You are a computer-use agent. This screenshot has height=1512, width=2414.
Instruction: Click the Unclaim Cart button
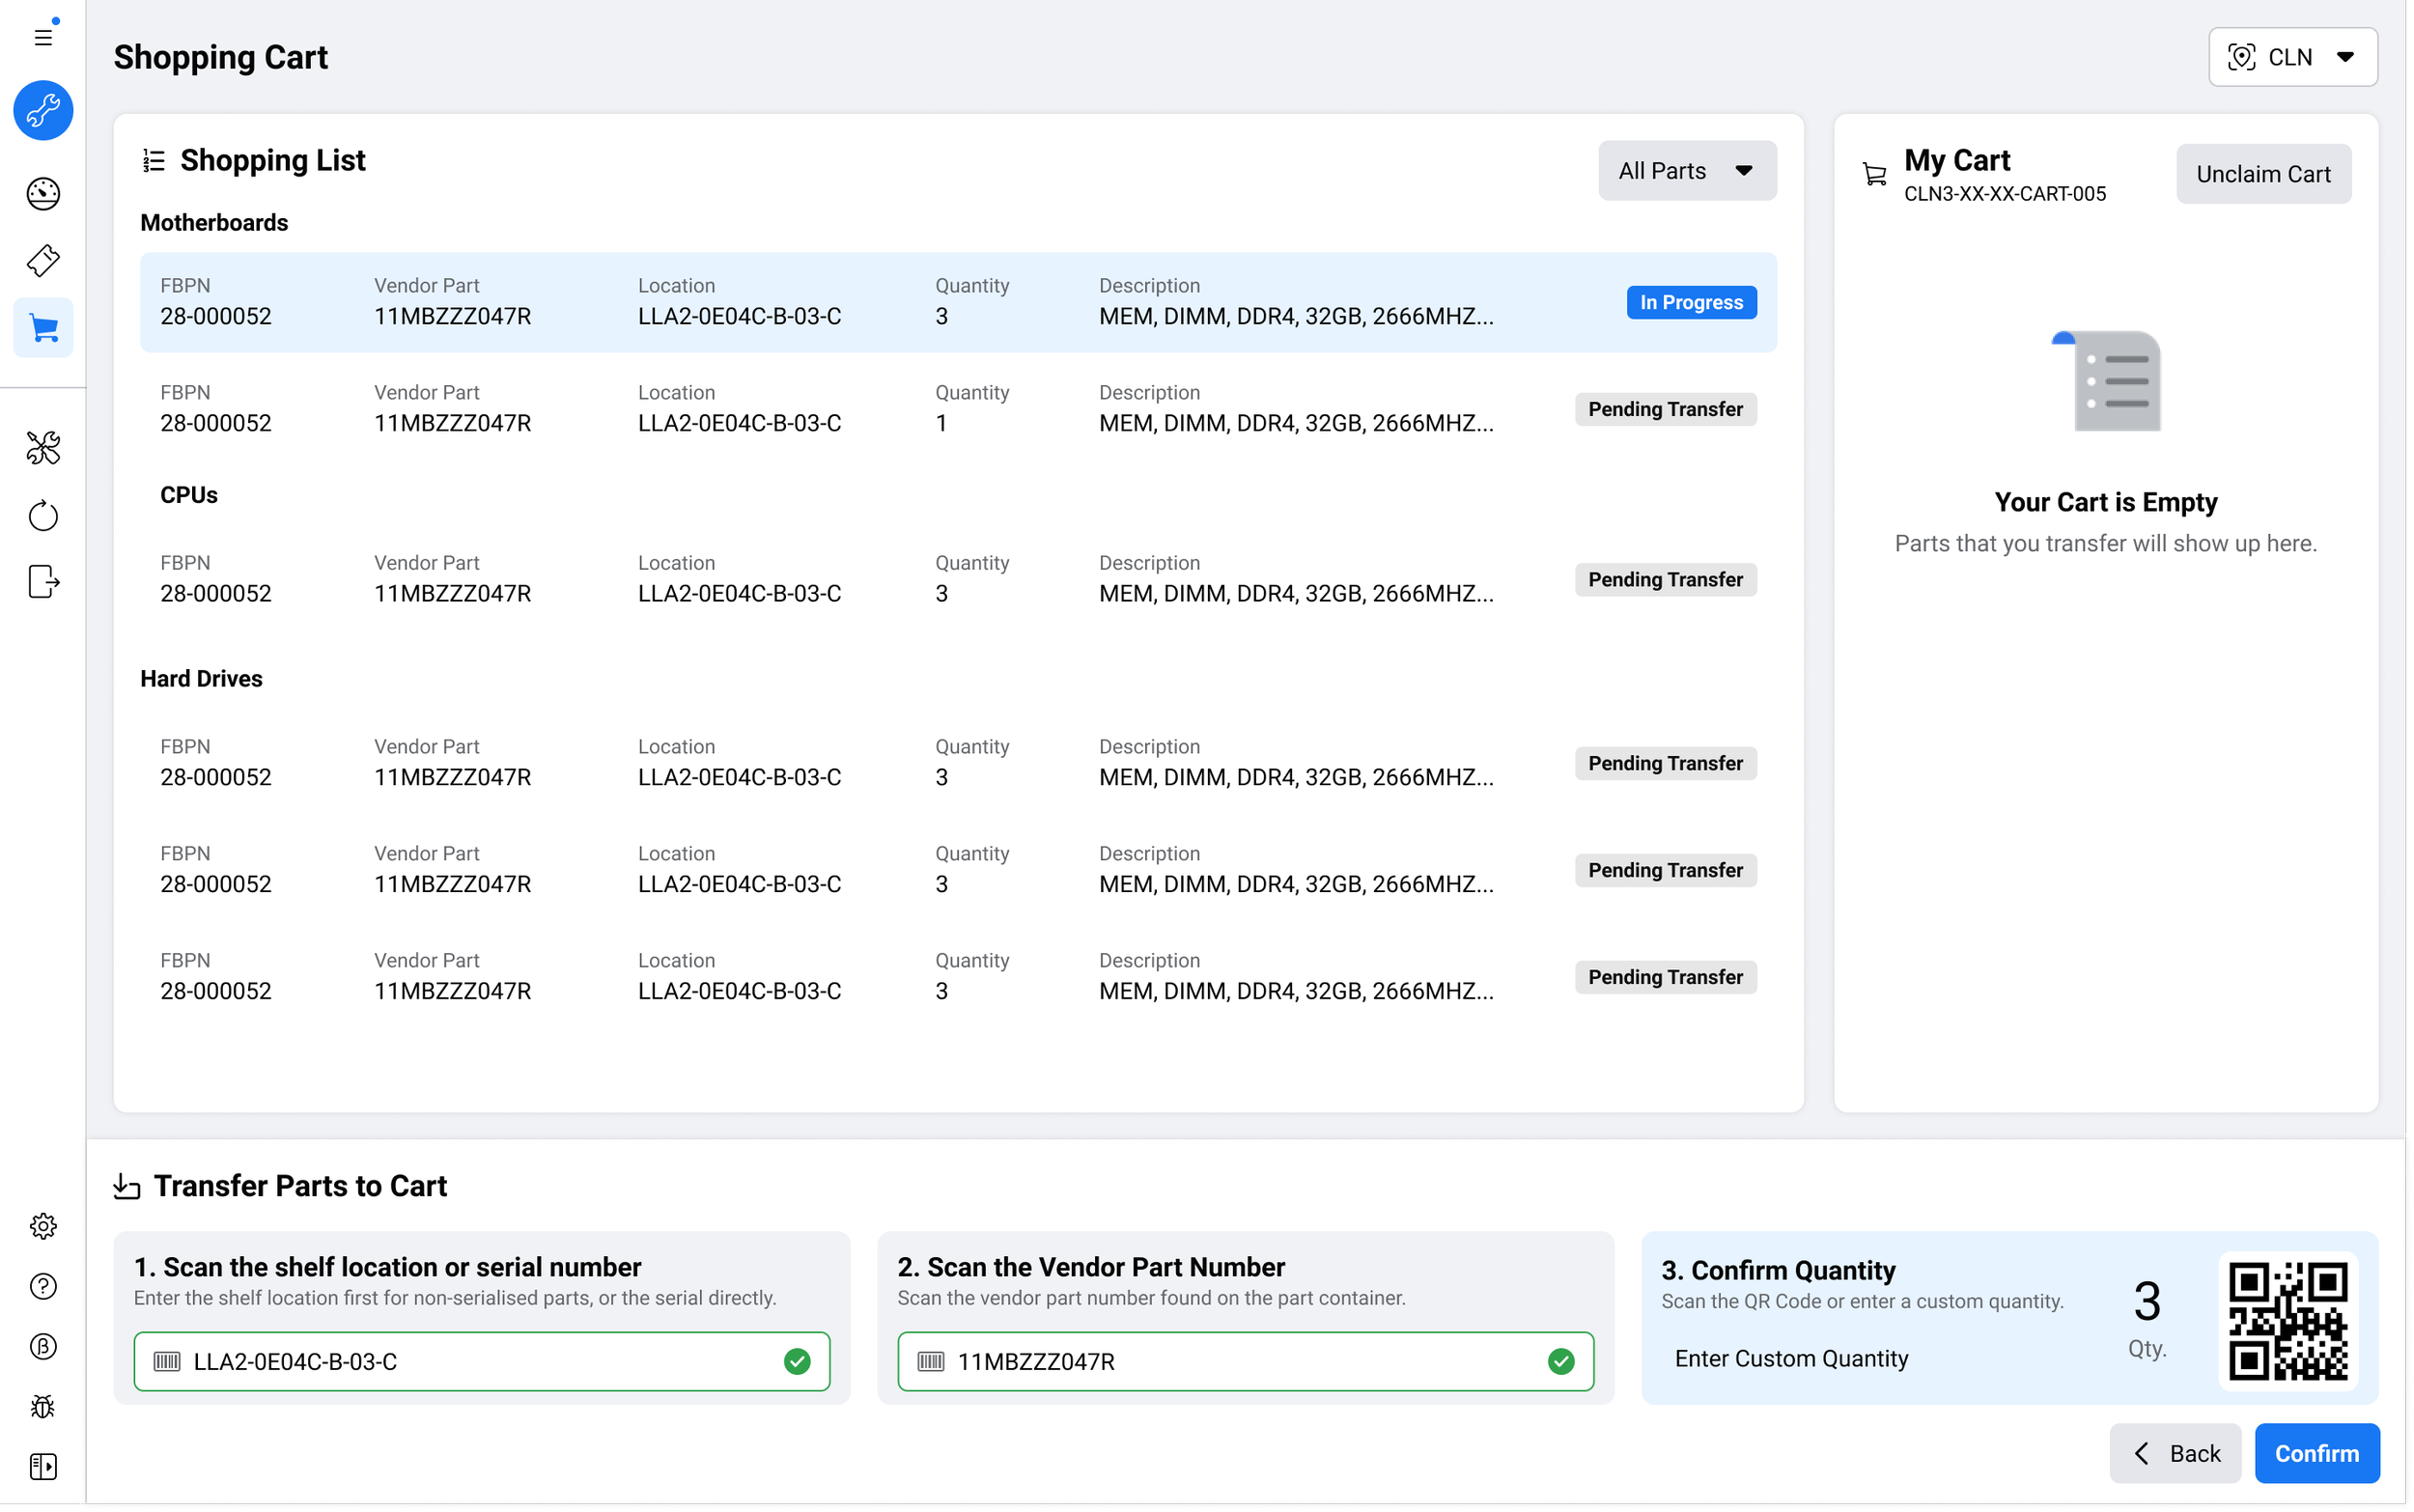(x=2263, y=174)
